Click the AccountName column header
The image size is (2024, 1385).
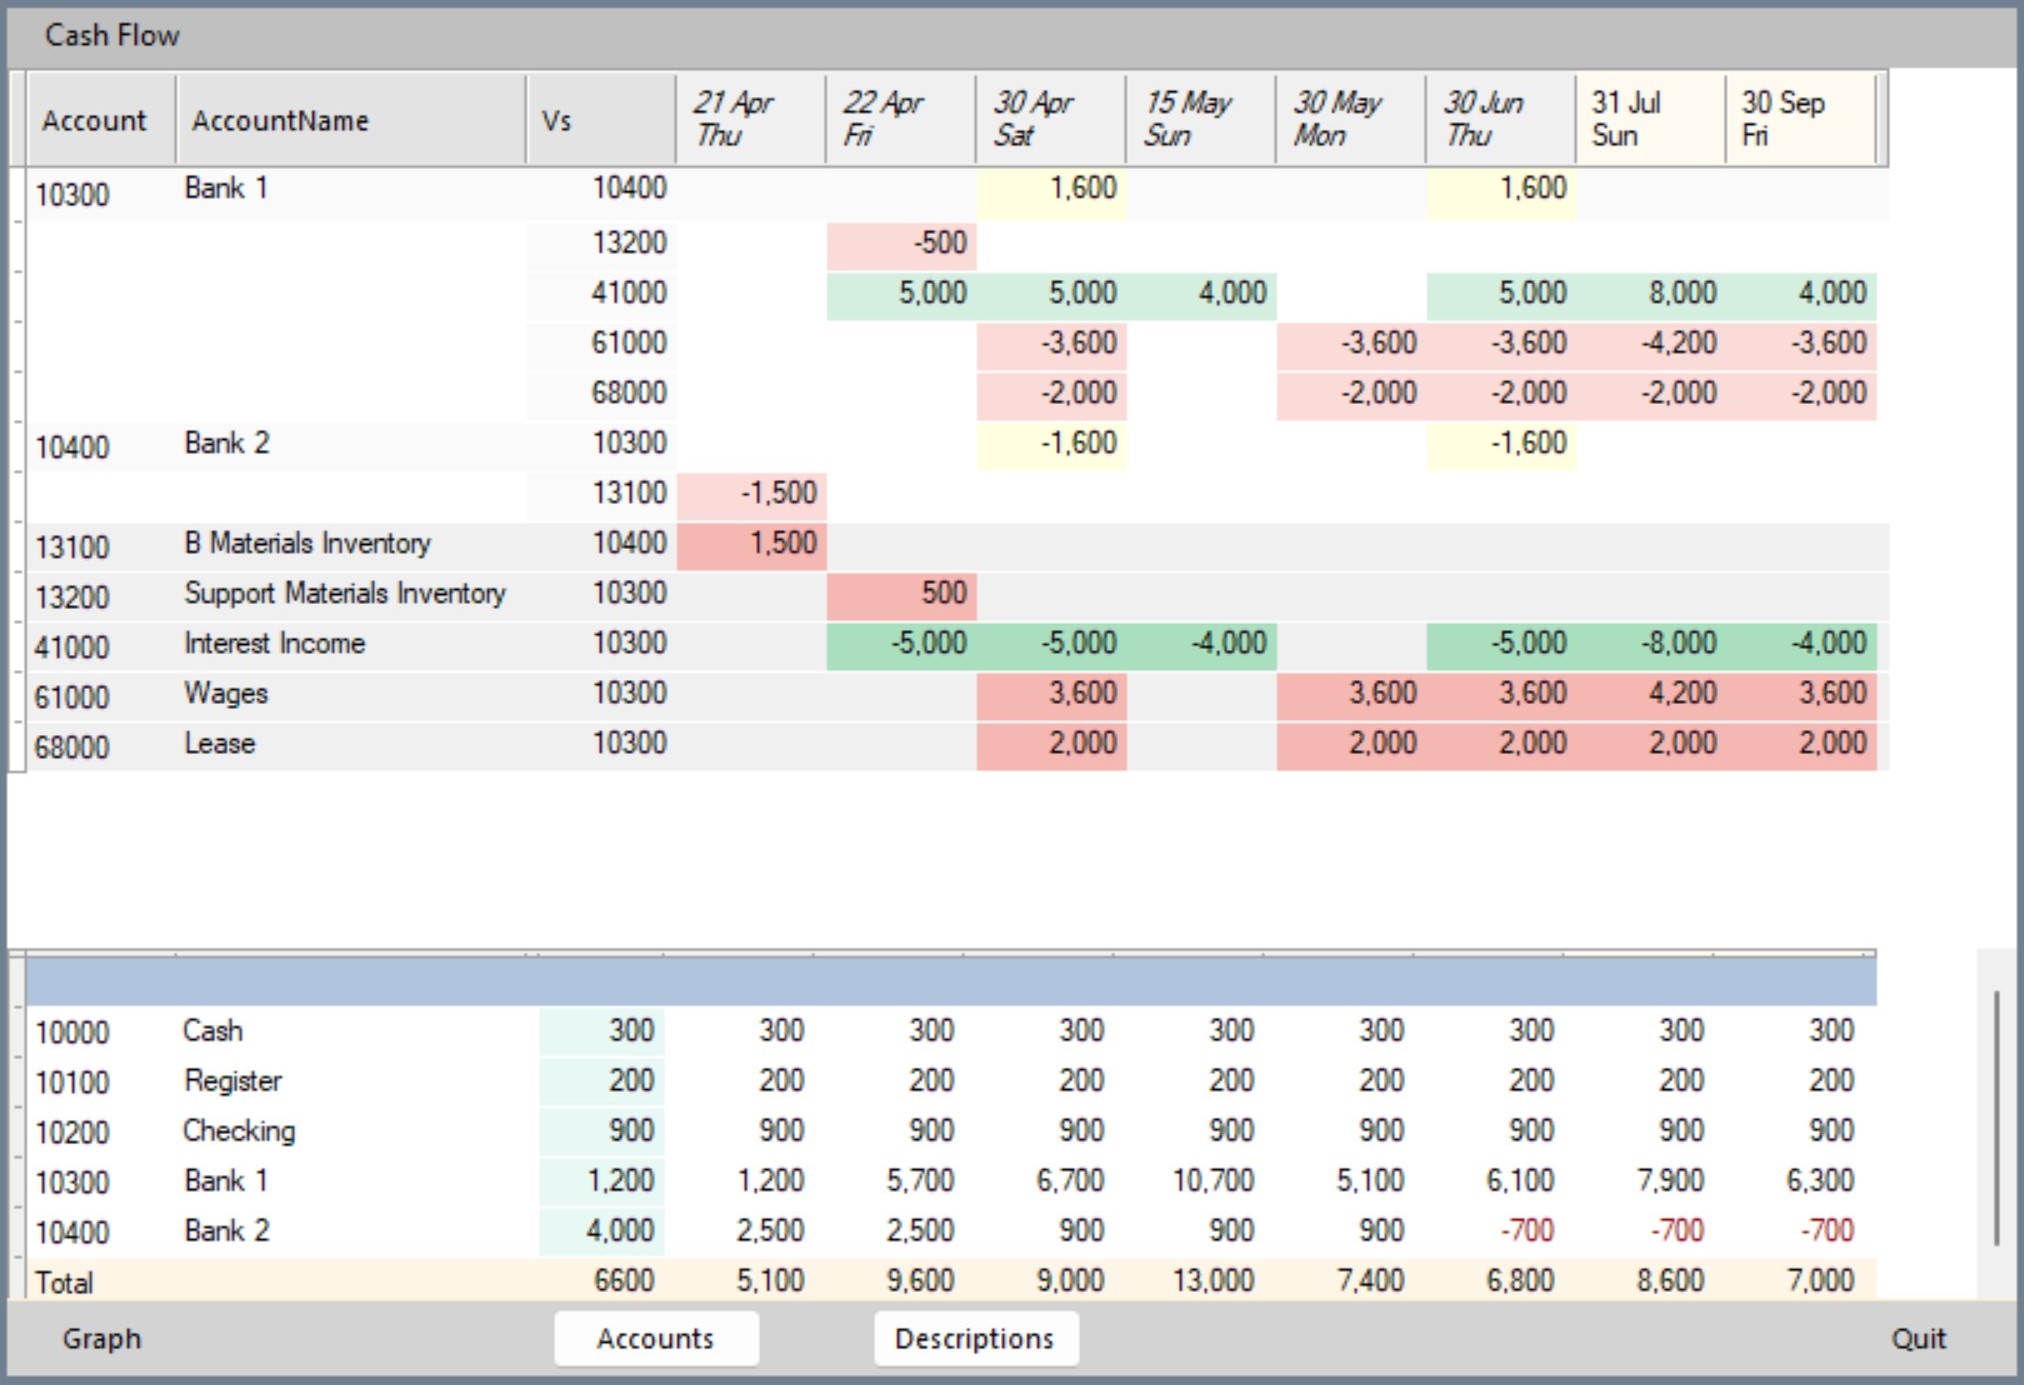(349, 121)
